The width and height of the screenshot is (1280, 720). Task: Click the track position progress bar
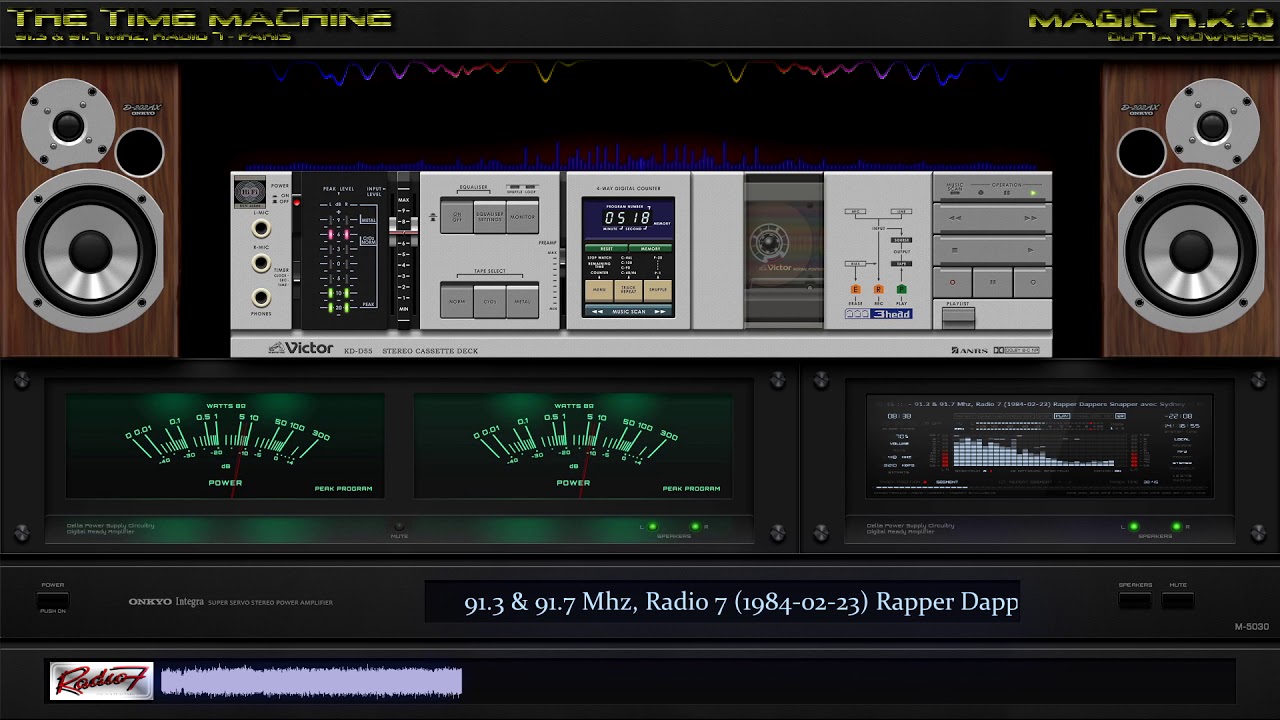pos(1040,488)
